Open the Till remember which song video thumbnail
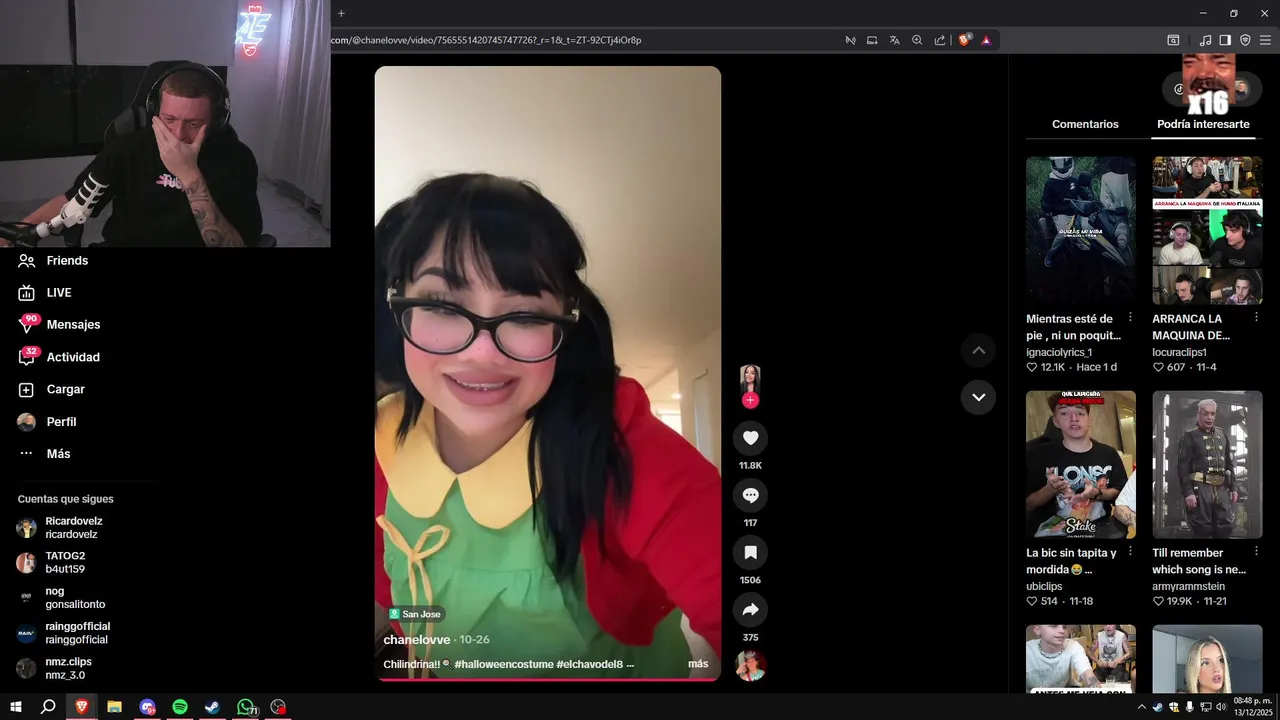Screen dimensions: 1280x720 click(1207, 465)
